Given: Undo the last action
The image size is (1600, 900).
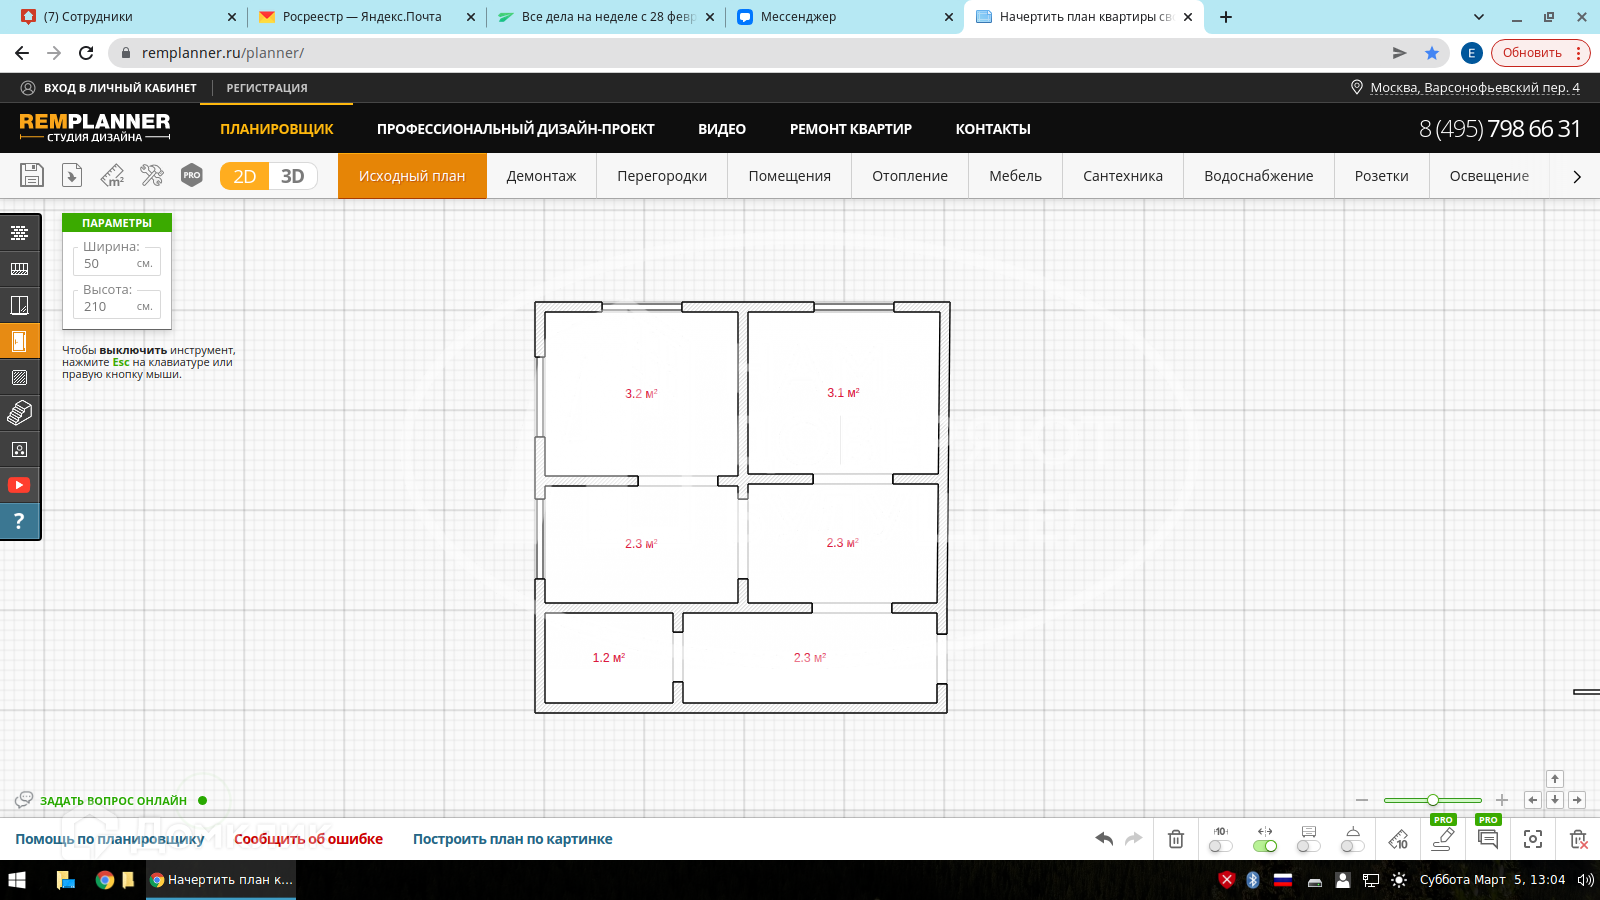Looking at the screenshot, I should point(1104,839).
